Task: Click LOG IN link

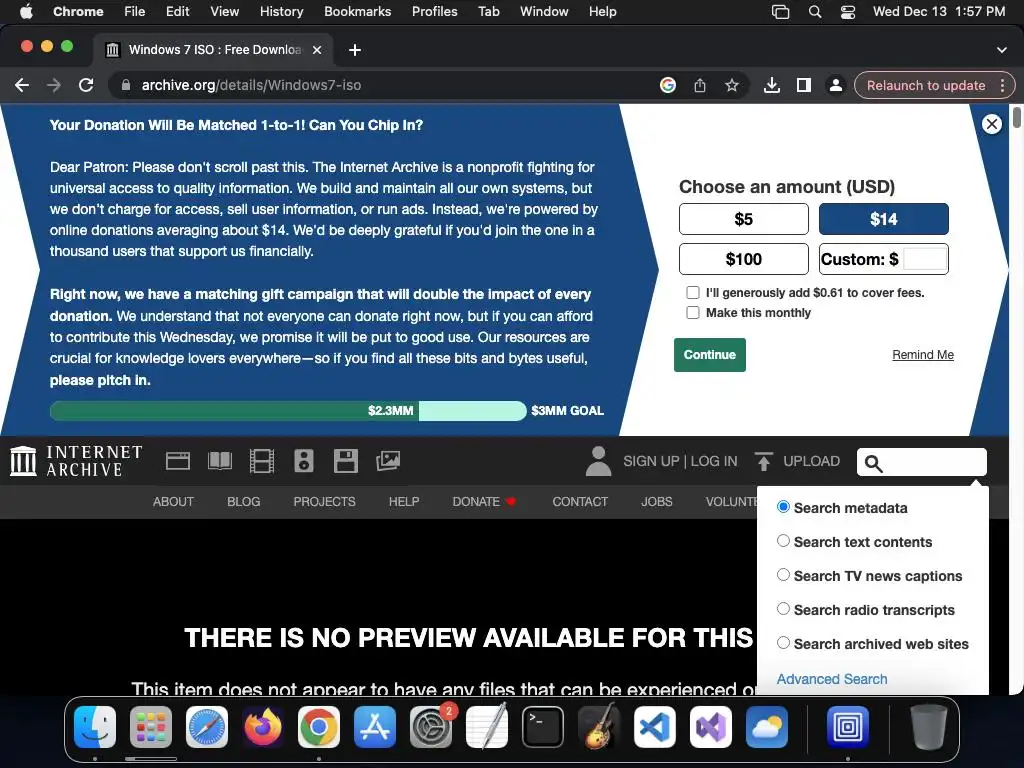Action: point(714,461)
